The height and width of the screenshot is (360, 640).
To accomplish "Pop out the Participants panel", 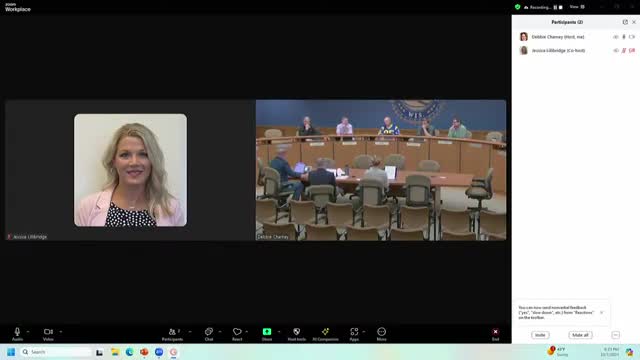I will pyautogui.click(x=625, y=22).
